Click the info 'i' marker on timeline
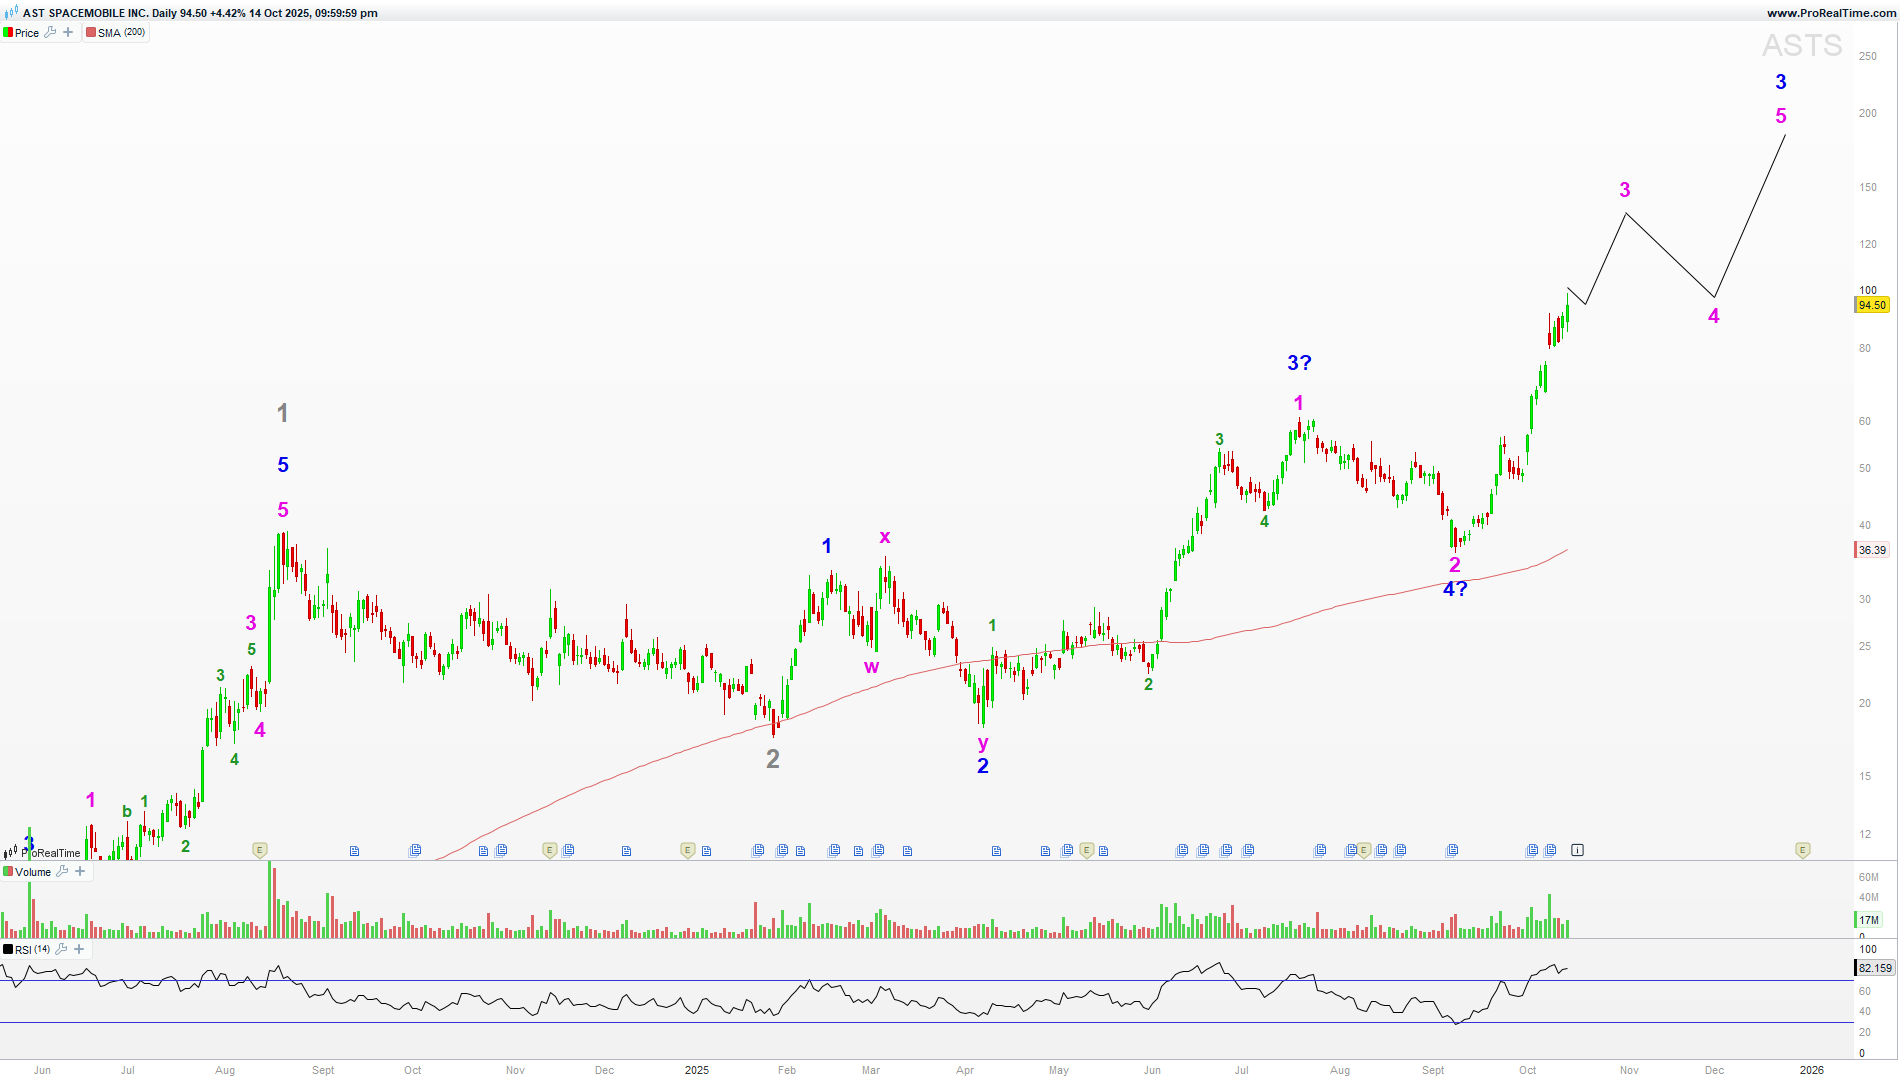This screenshot has width=1900, height=1080. click(1577, 850)
